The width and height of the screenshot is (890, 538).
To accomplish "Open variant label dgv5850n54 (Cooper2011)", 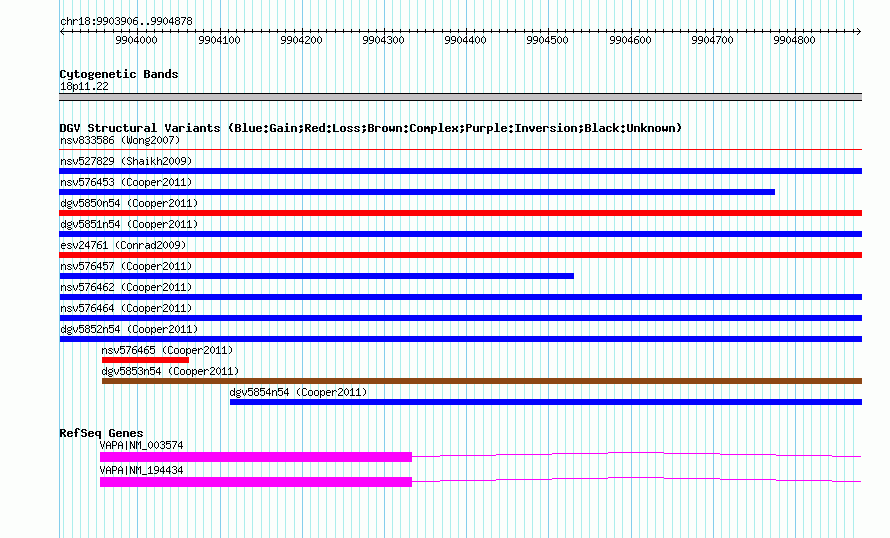I will coord(129,203).
